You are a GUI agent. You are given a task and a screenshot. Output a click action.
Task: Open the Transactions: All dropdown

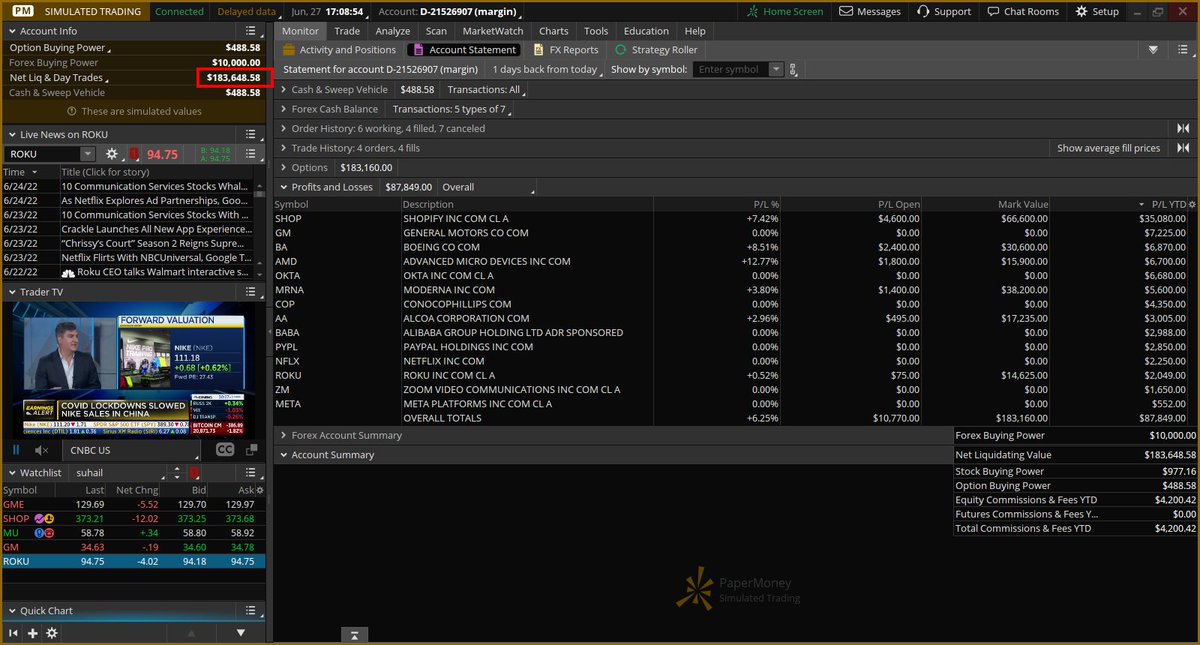point(487,90)
